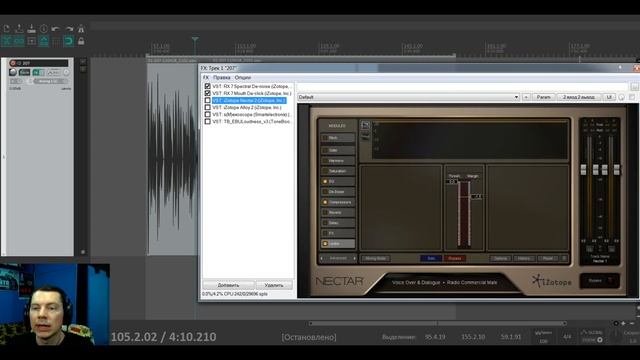Toggle grid lines toolbar icon
This screenshot has width=640, height=360.
pyautogui.click(x=56, y=41)
